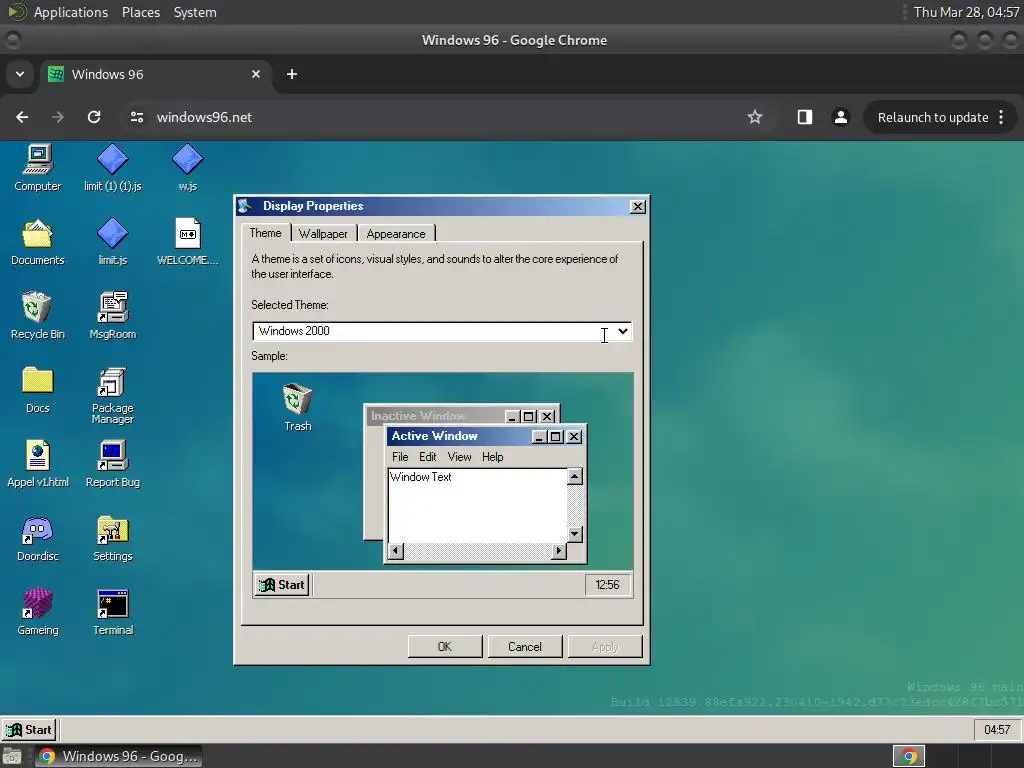
Task: Click the Chrome icon in bottom panel tray
Action: [909, 756]
